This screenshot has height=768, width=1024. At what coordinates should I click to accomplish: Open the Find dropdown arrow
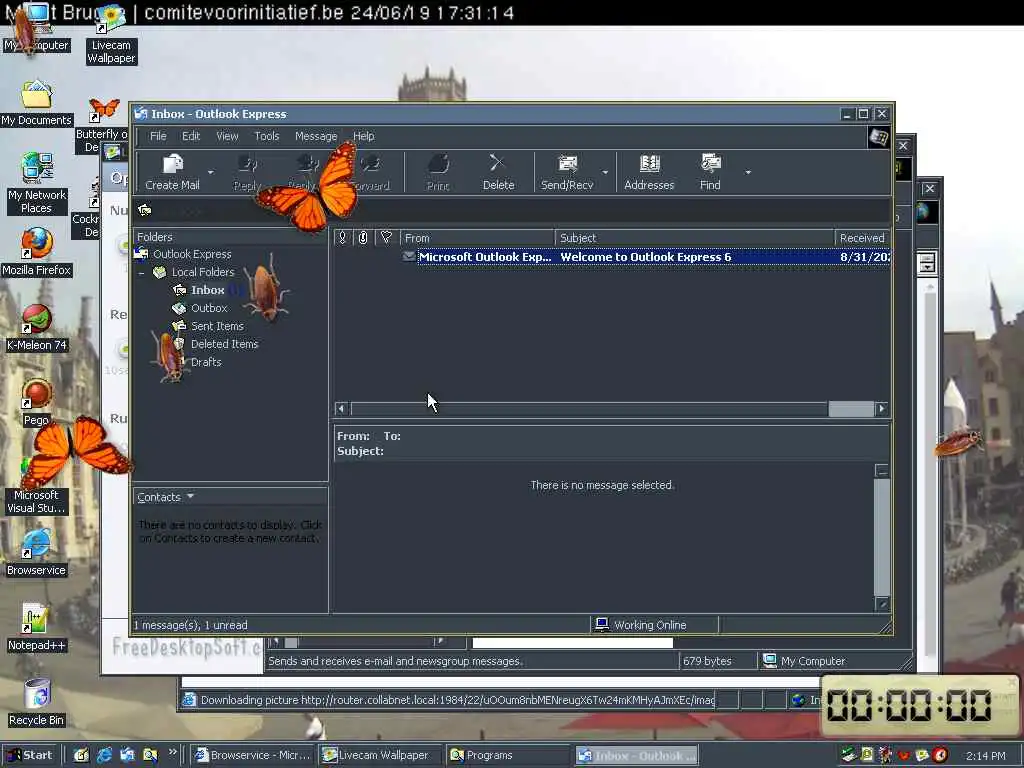(748, 172)
